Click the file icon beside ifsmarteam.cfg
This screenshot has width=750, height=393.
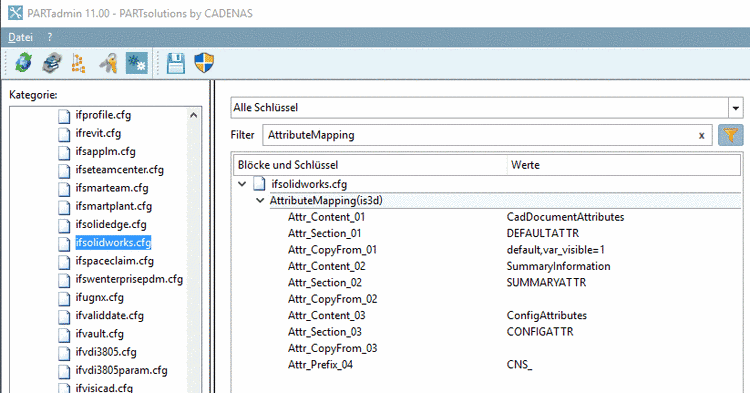click(64, 189)
